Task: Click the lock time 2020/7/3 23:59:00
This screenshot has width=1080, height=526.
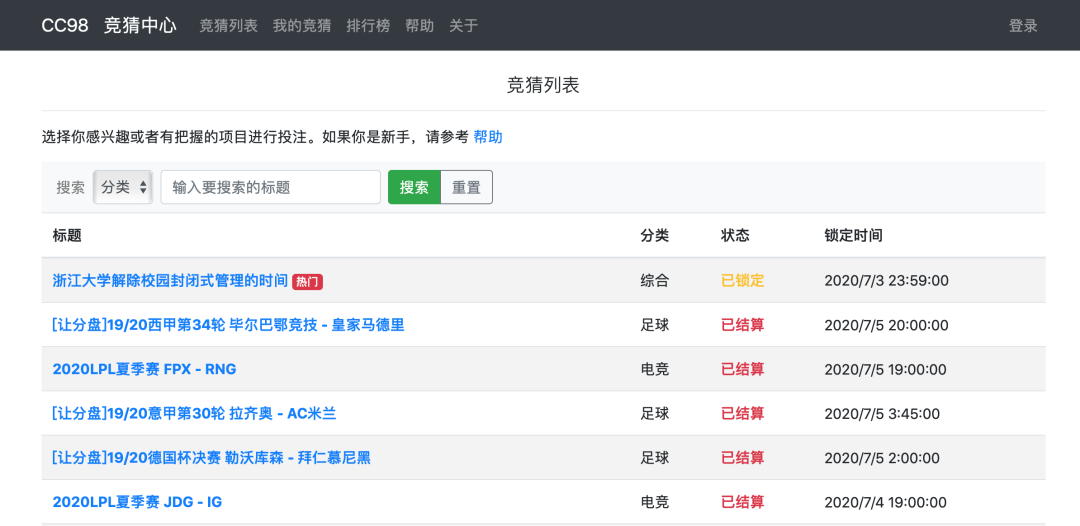Action: point(886,281)
